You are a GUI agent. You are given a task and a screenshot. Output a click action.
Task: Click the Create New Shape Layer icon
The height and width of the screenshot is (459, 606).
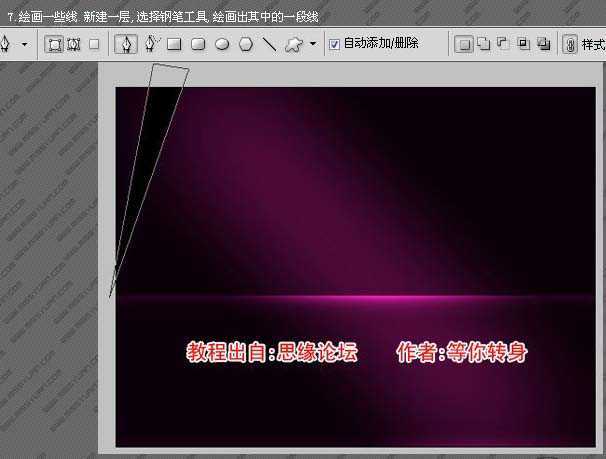coord(463,44)
